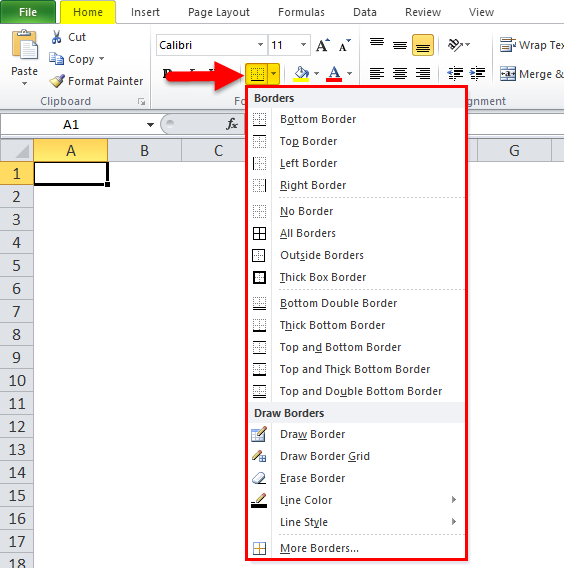Apply Top and Bottom Border
Screen dimensions: 564x568
click(x=357, y=347)
